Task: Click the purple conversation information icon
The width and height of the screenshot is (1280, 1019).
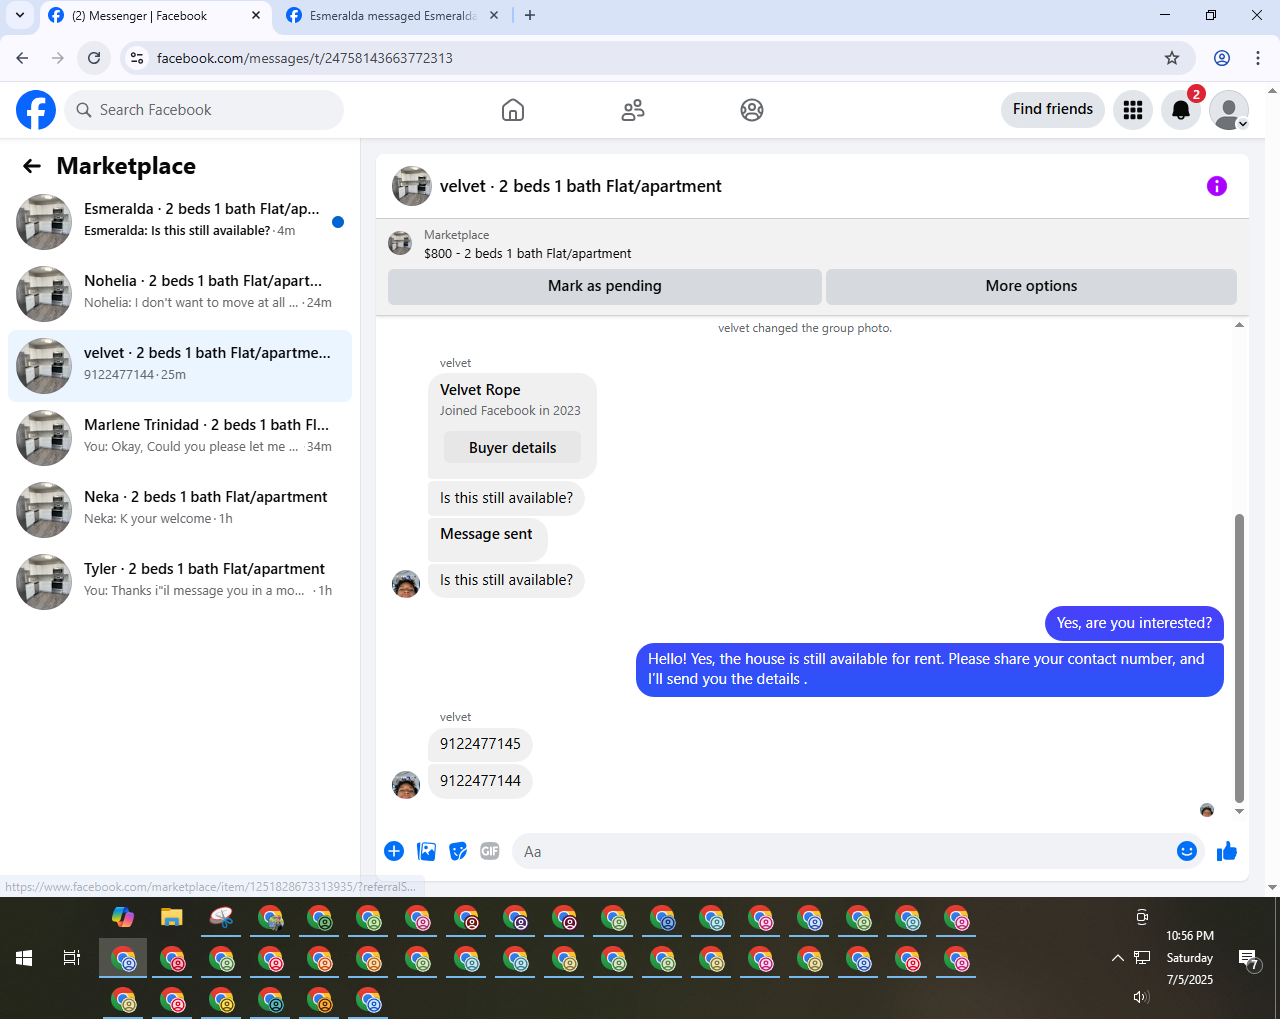Action: tap(1217, 186)
